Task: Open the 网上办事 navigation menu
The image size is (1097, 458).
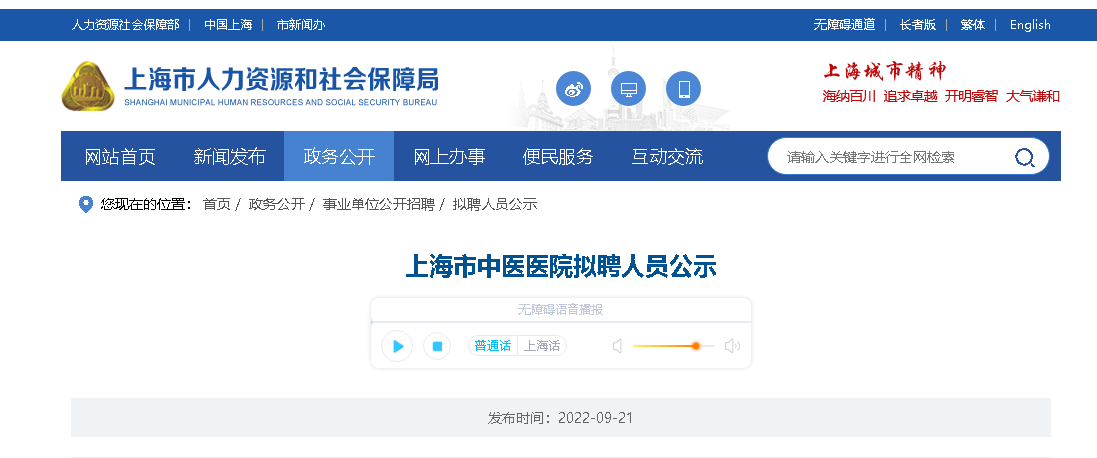Action: (449, 157)
